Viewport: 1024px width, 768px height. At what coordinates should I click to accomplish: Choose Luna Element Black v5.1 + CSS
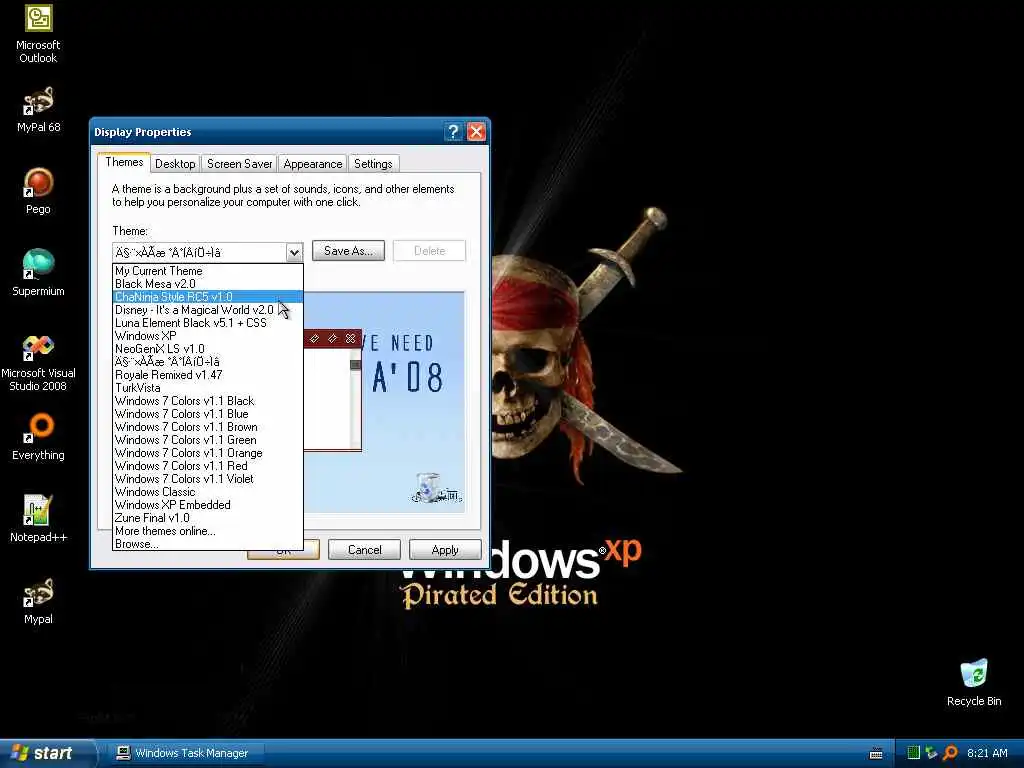coord(208,323)
